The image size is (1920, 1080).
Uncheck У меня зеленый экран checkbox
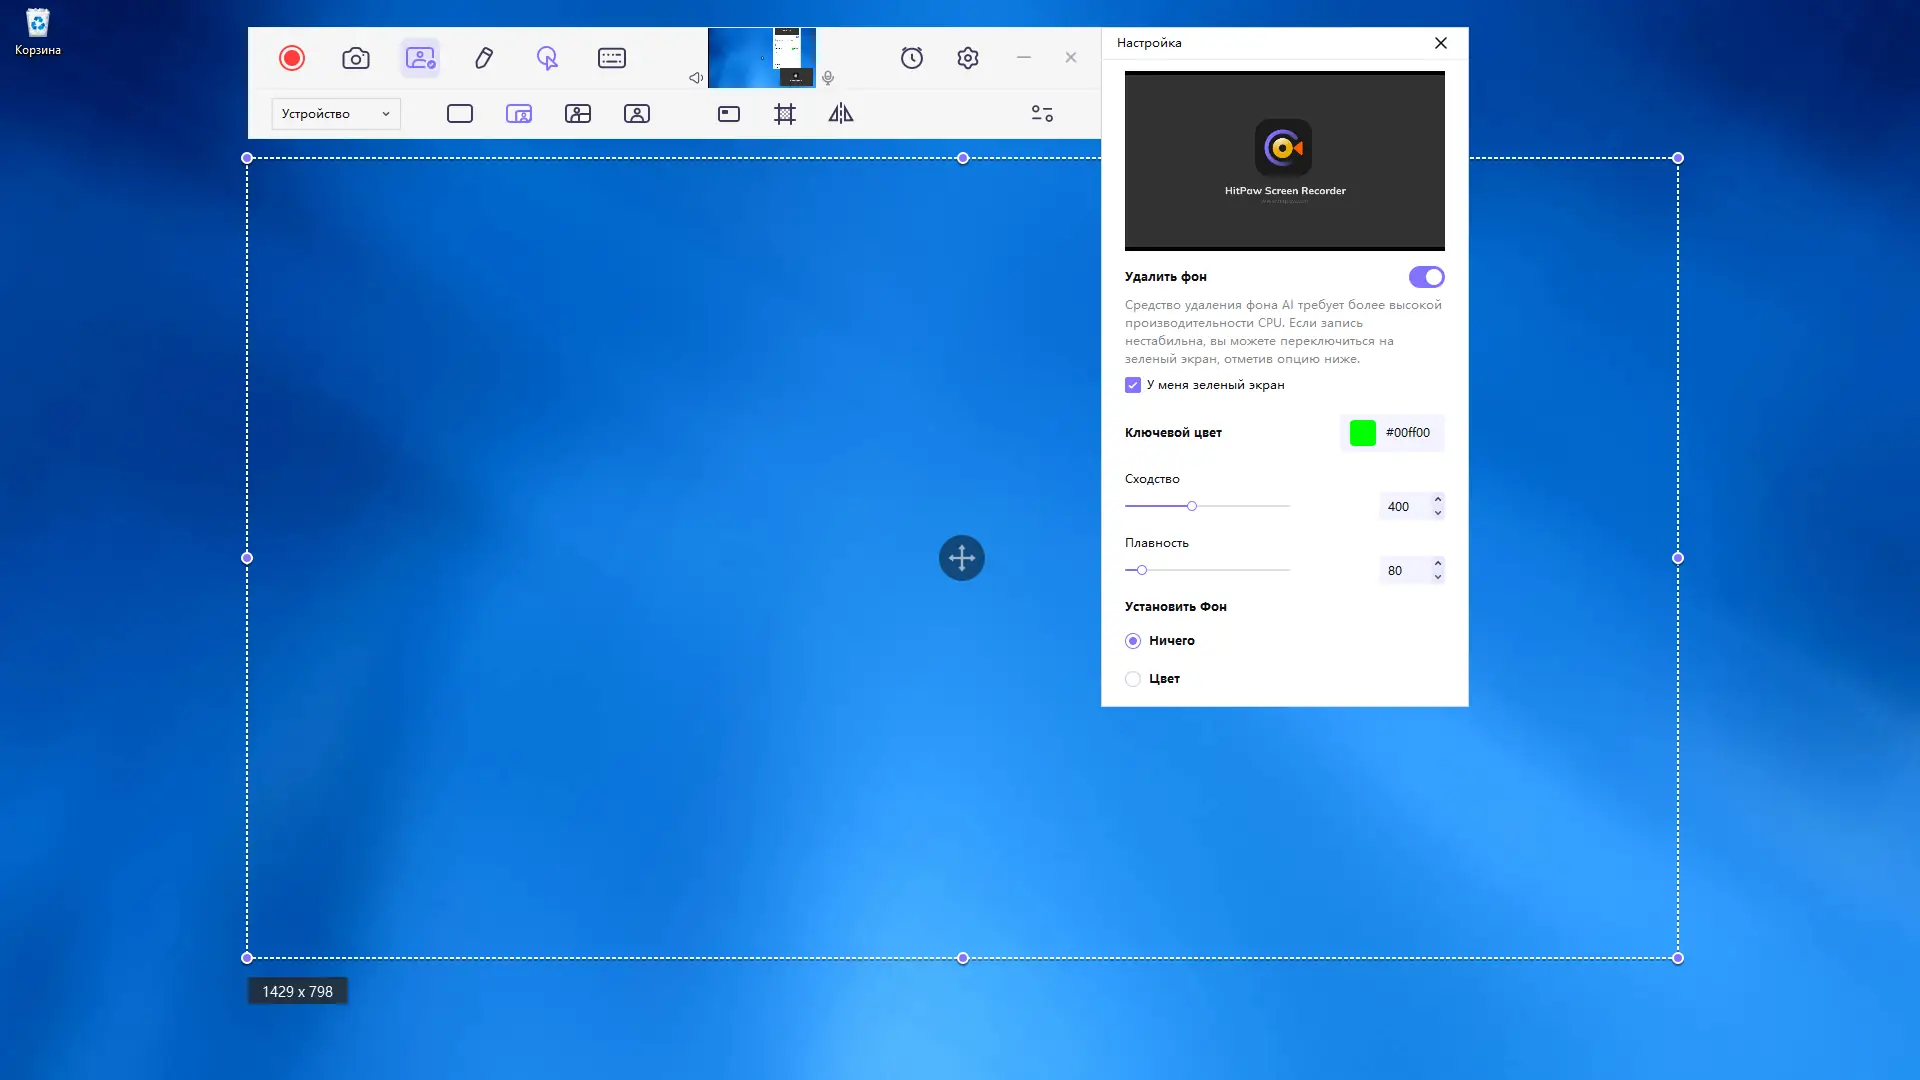[1133, 385]
